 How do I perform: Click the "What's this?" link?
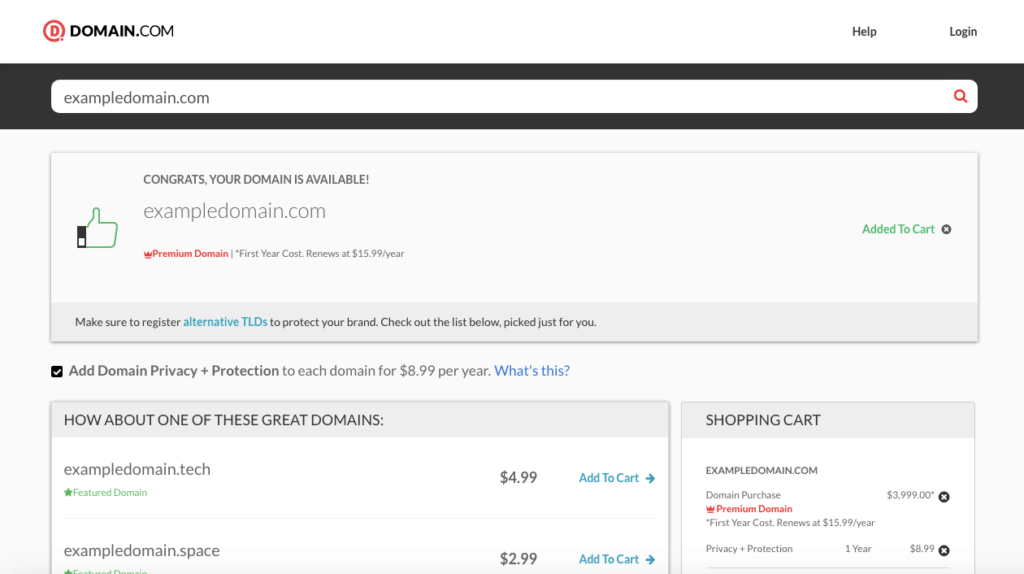531,371
